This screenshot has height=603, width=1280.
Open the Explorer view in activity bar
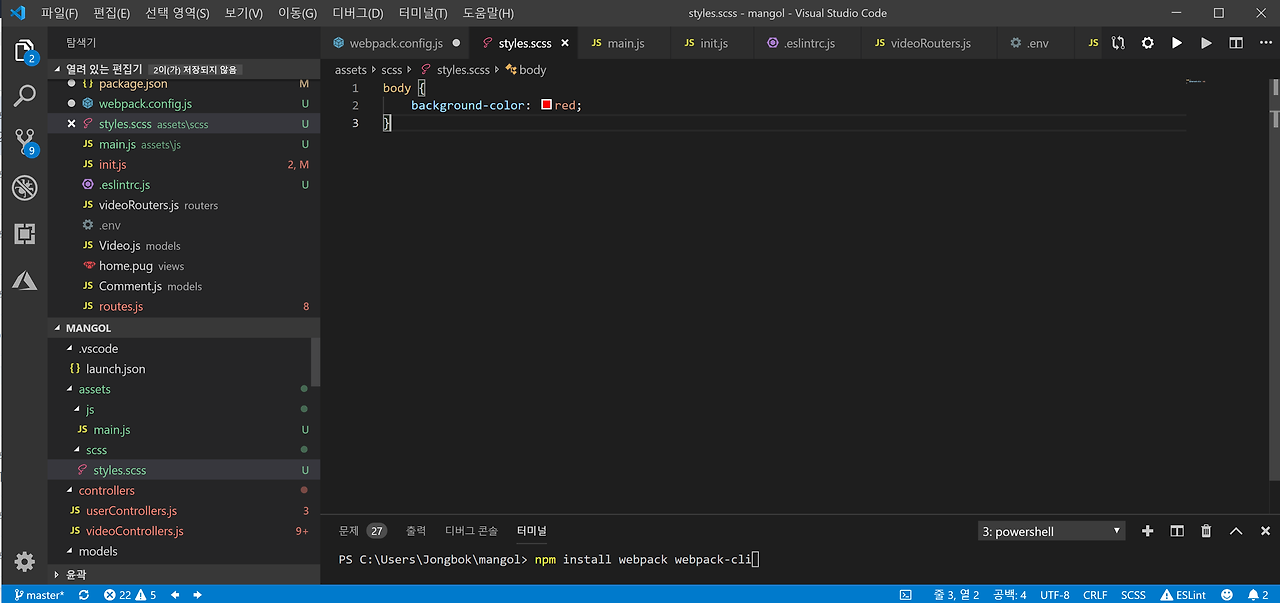tap(24, 51)
